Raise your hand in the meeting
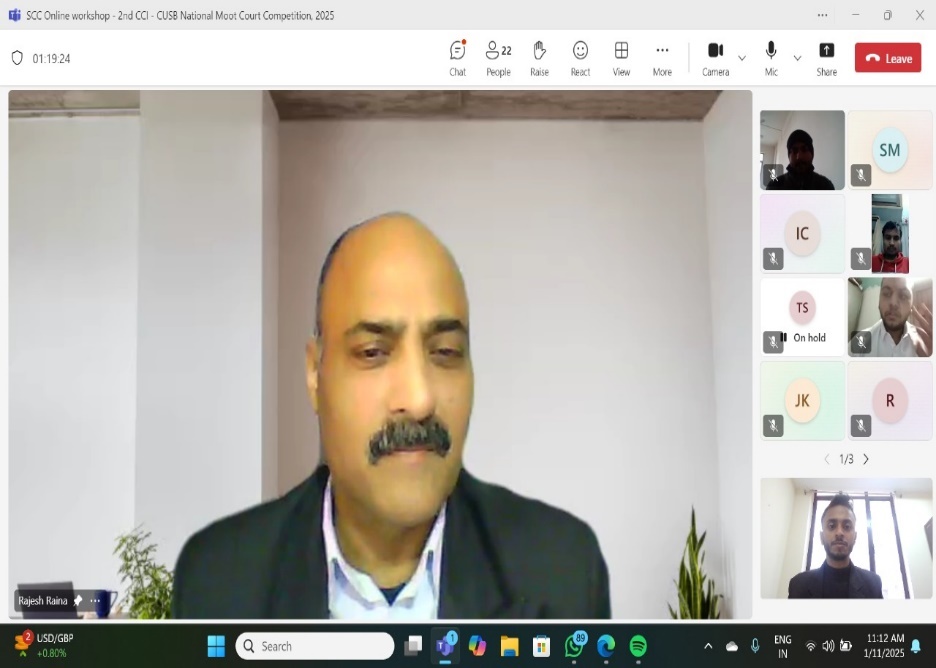Viewport: 936px width, 668px height. pyautogui.click(x=539, y=58)
